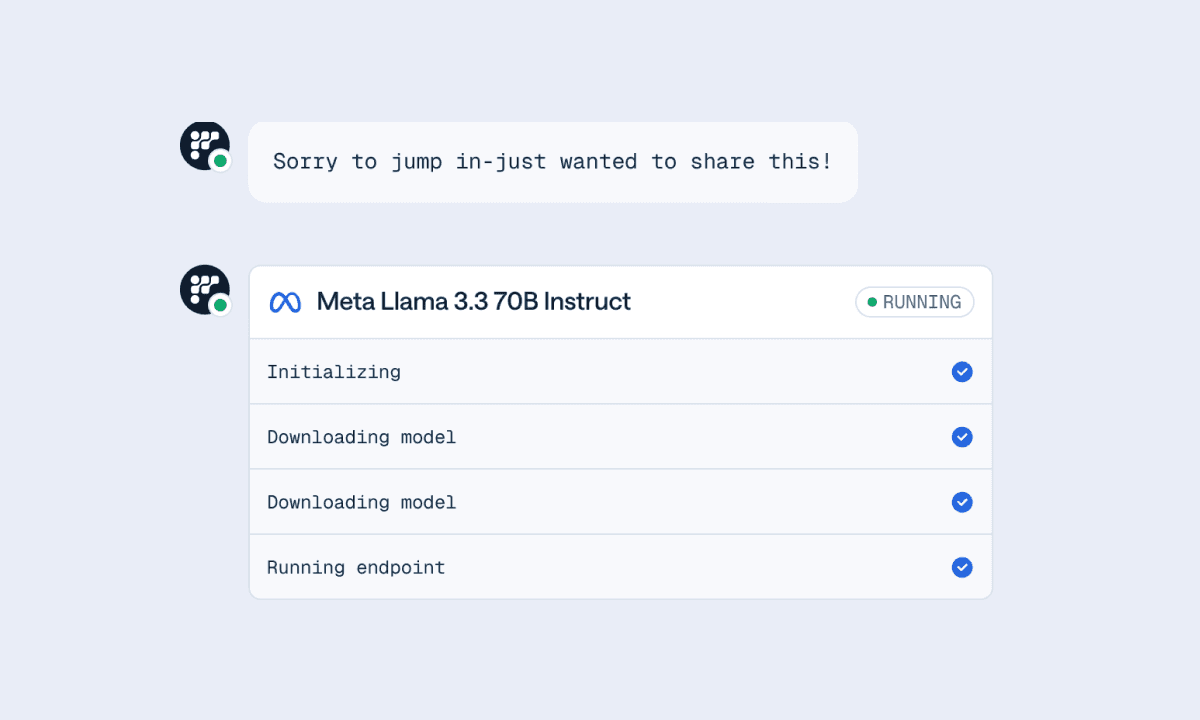This screenshot has height=720, width=1200.
Task: Click the green online dot on the top avatar
Action: [x=220, y=160]
